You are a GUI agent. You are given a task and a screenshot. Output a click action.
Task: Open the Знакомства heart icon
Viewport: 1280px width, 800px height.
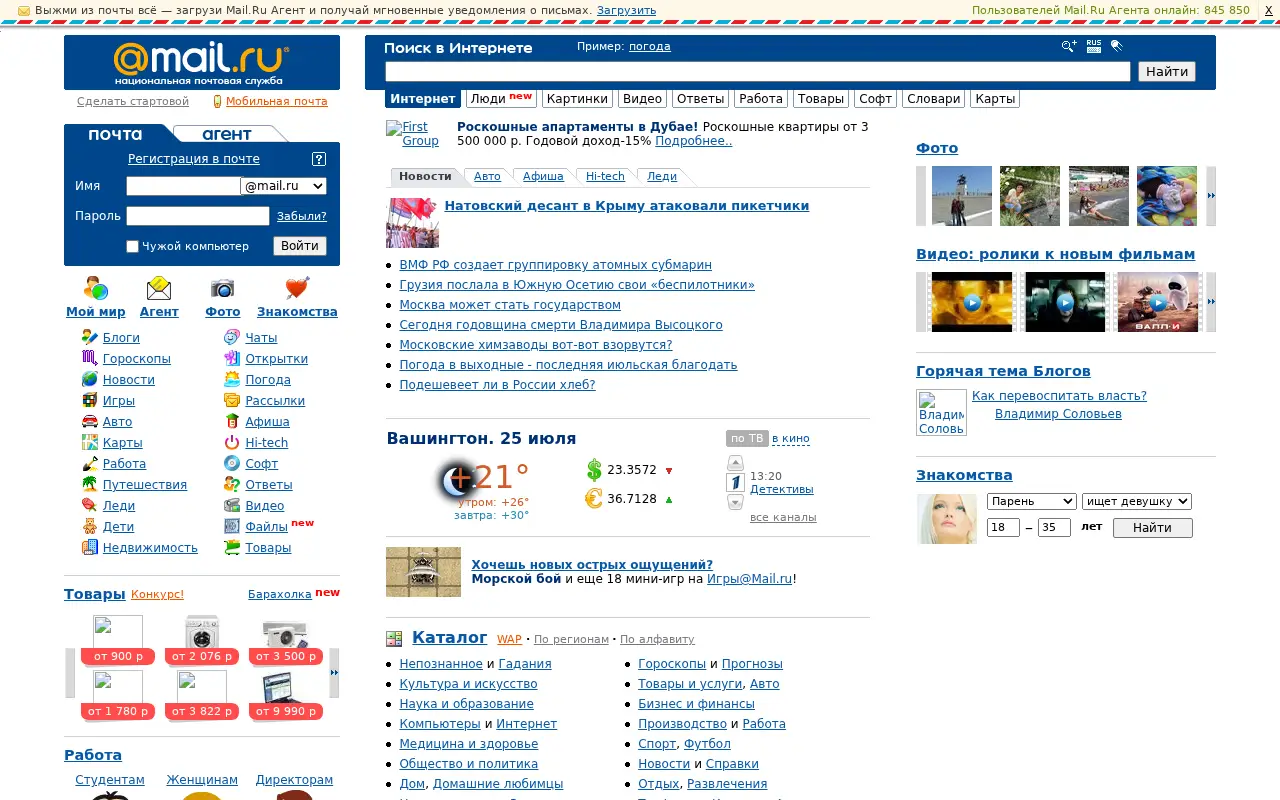[x=297, y=288]
